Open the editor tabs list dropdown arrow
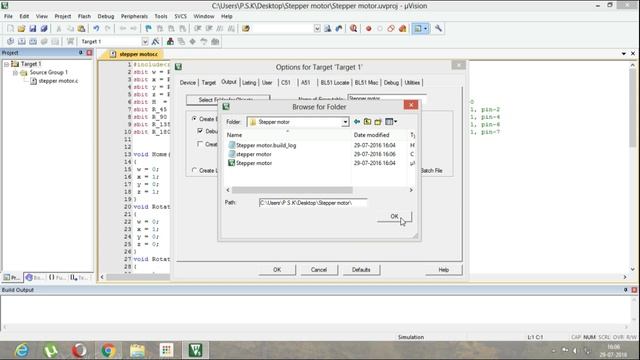Image resolution: width=640 pixels, height=360 pixels. [x=624, y=53]
